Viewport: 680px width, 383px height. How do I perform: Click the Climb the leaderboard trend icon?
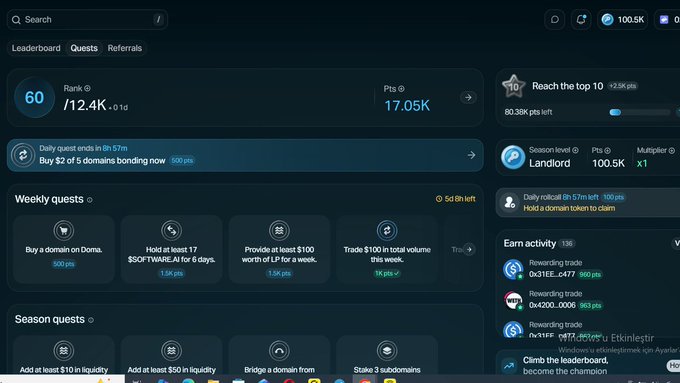coord(509,366)
